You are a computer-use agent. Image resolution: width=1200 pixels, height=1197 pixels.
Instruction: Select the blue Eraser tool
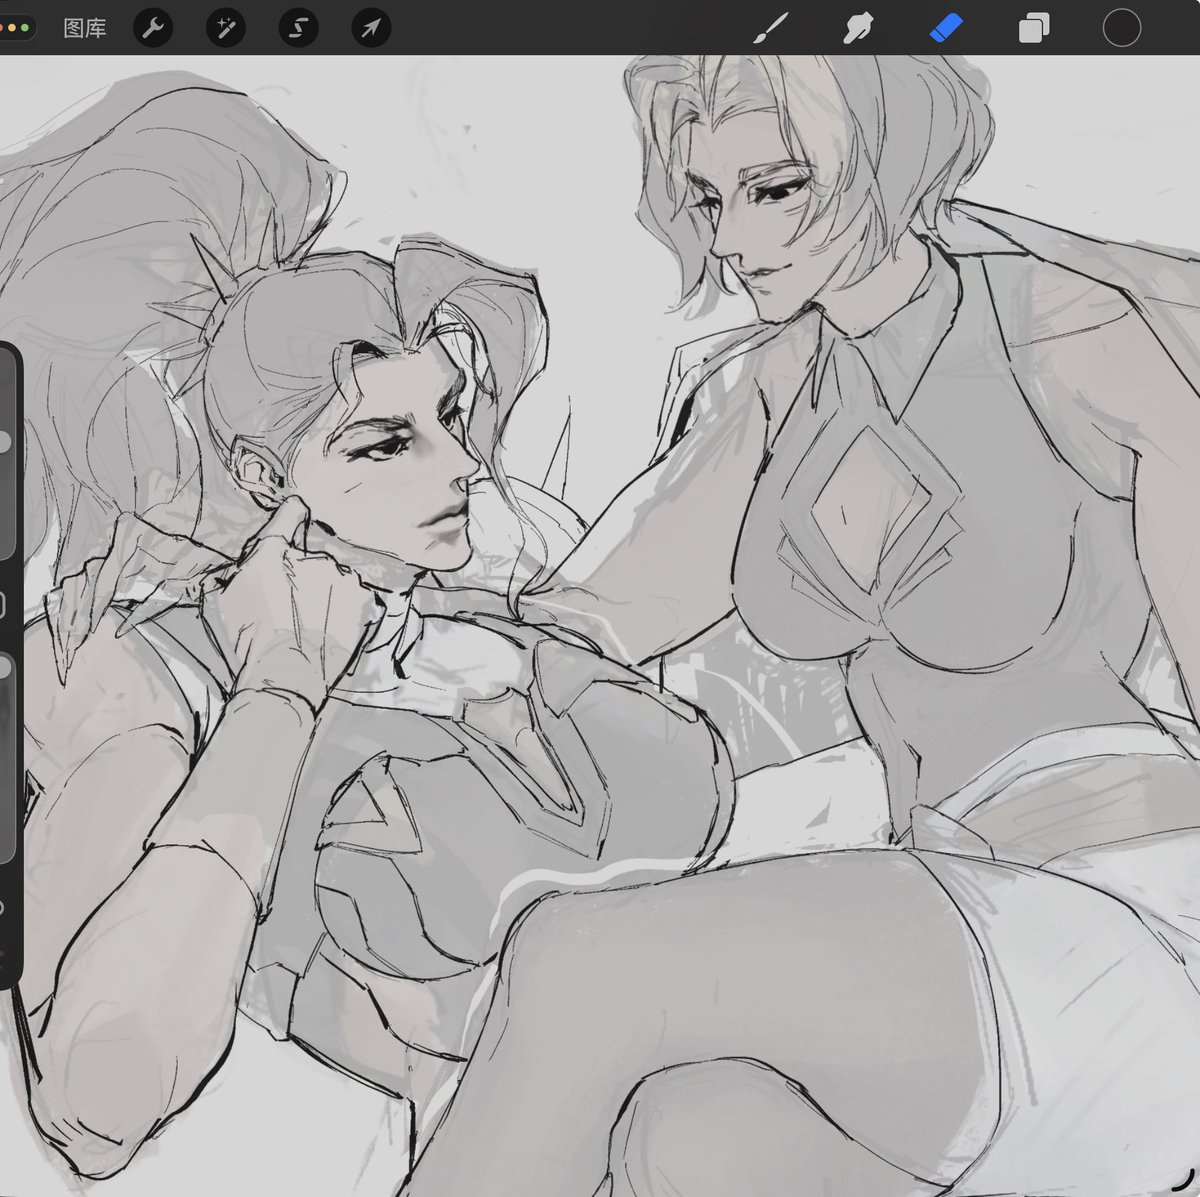945,28
